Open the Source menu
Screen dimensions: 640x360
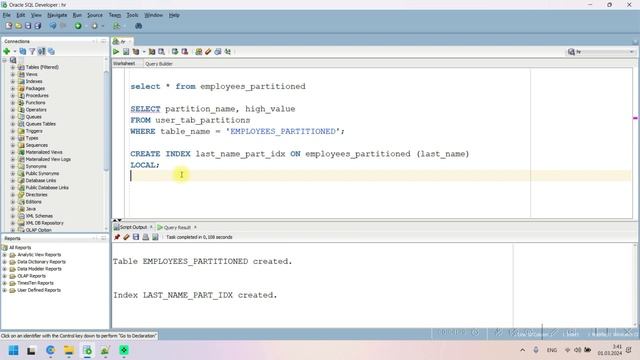[95, 15]
